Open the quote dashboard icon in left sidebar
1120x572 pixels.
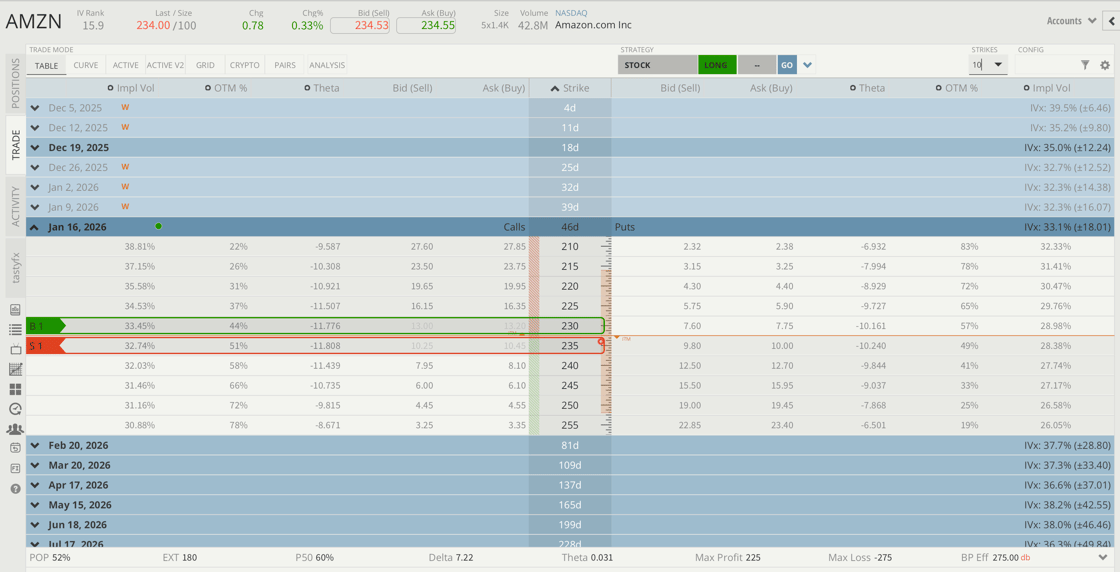(15, 310)
